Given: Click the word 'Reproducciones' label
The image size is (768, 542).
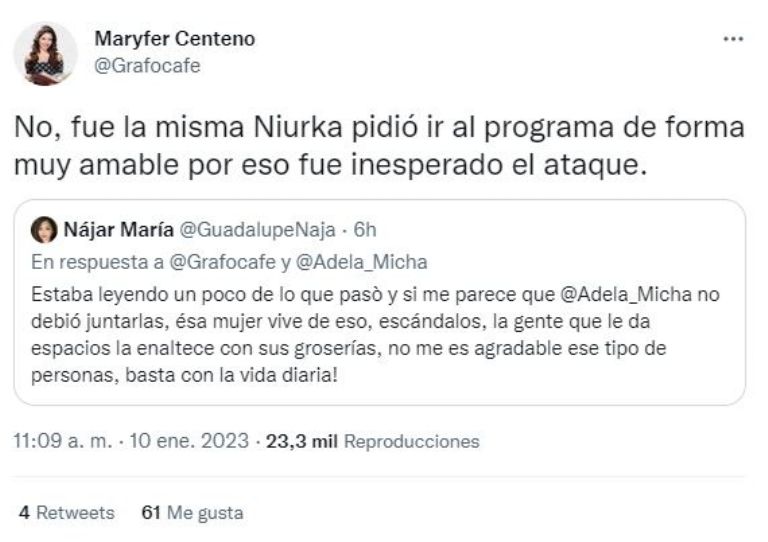Looking at the screenshot, I should 411,440.
